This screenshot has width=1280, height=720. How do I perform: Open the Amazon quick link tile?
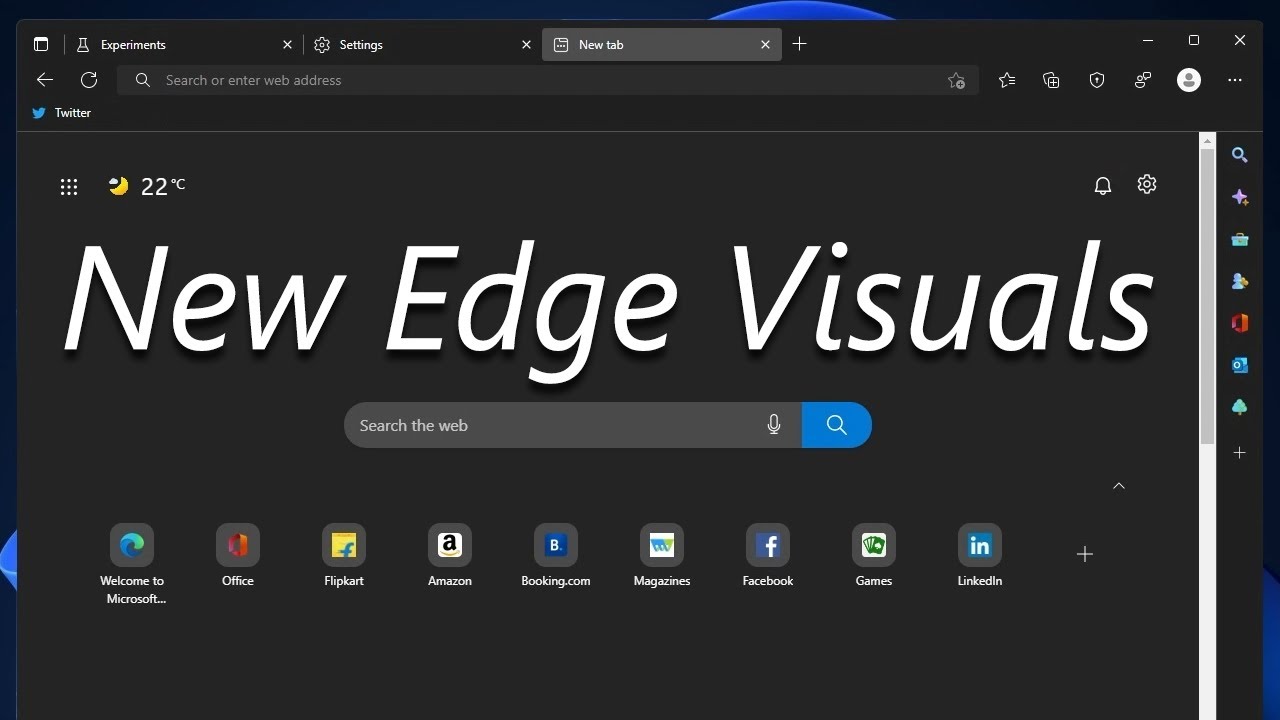click(450, 556)
